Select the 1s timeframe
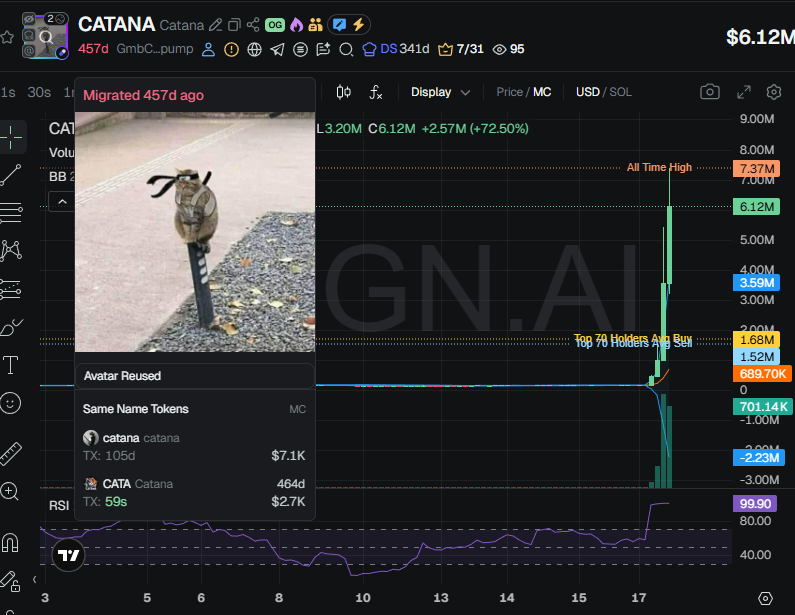This screenshot has height=615, width=795. (8, 92)
